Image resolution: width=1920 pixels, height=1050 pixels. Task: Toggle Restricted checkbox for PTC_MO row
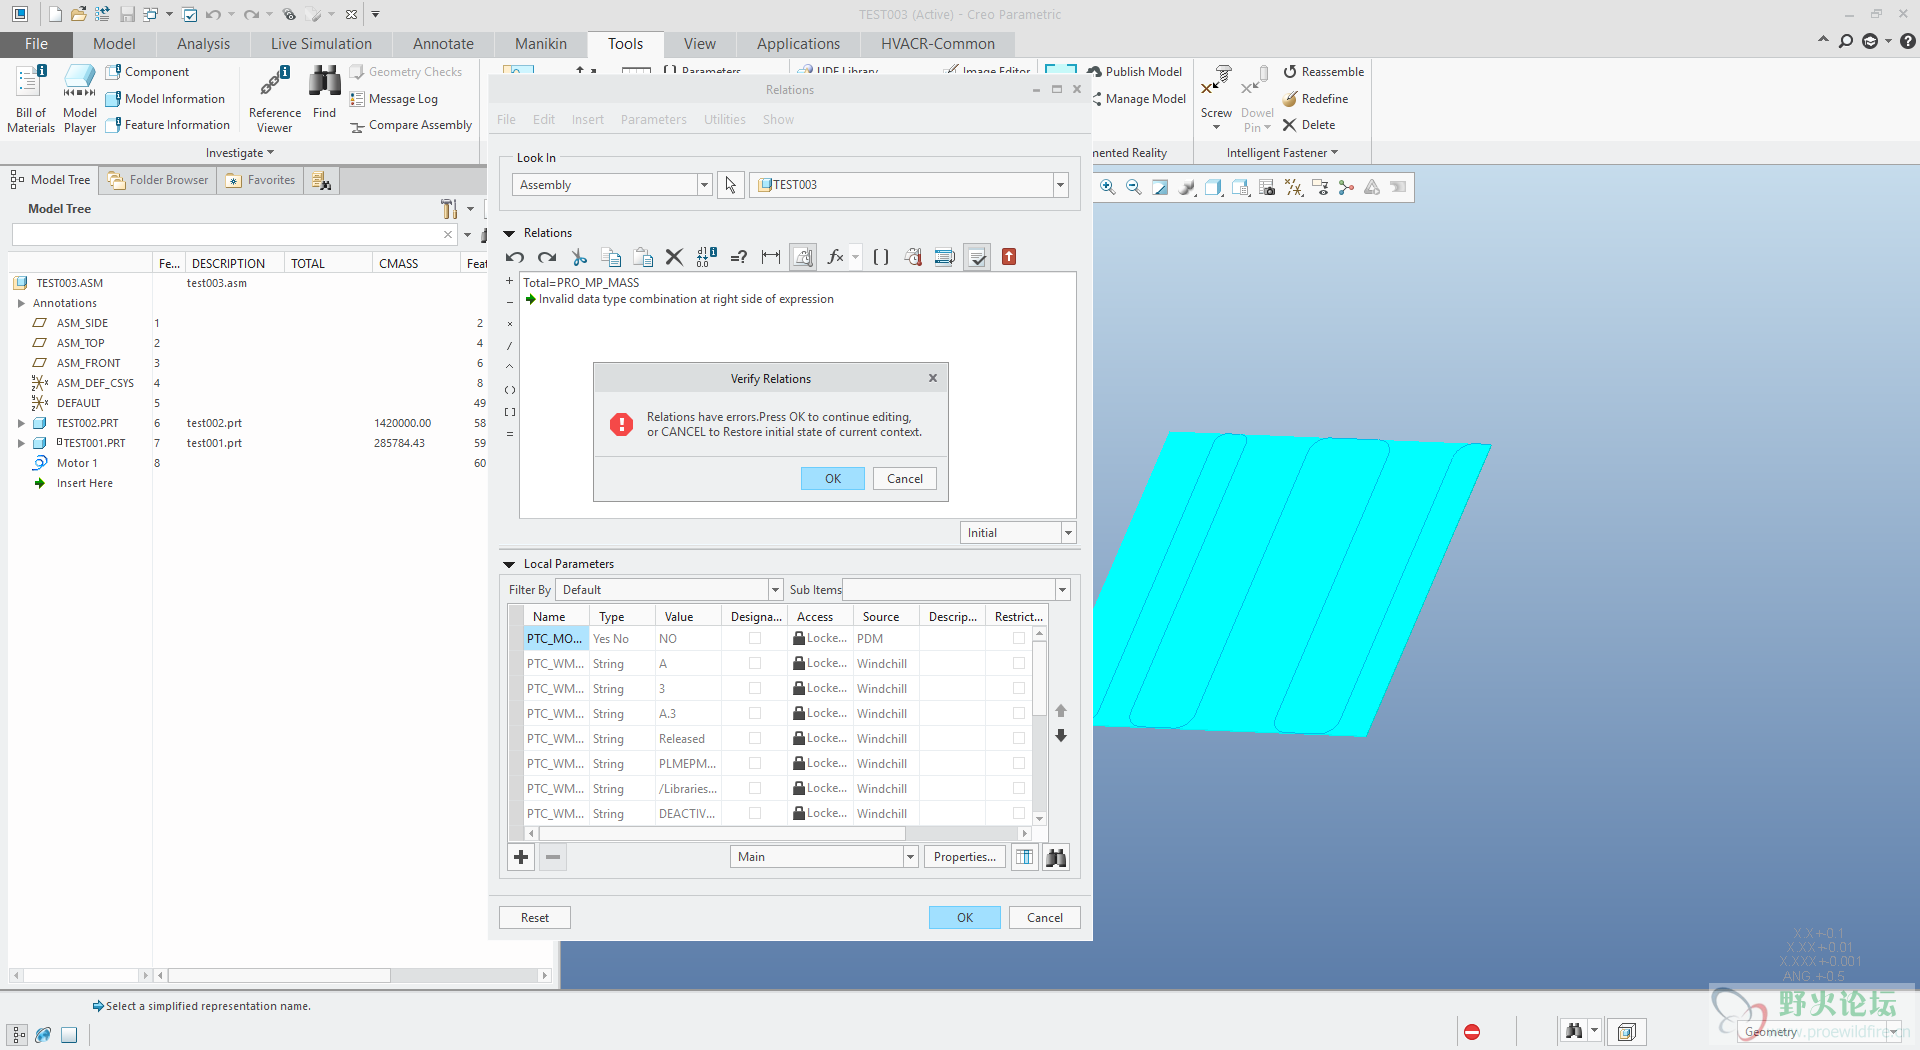coord(1019,638)
